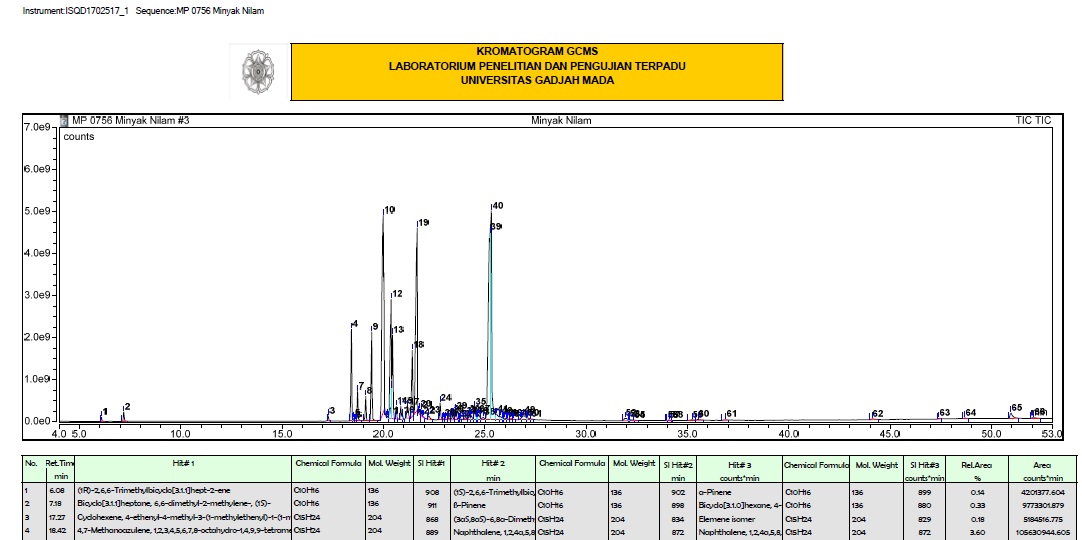1082x540 pixels.
Task: Click the 'Minyak Nilam' chromatogram center title
Action: click(561, 121)
